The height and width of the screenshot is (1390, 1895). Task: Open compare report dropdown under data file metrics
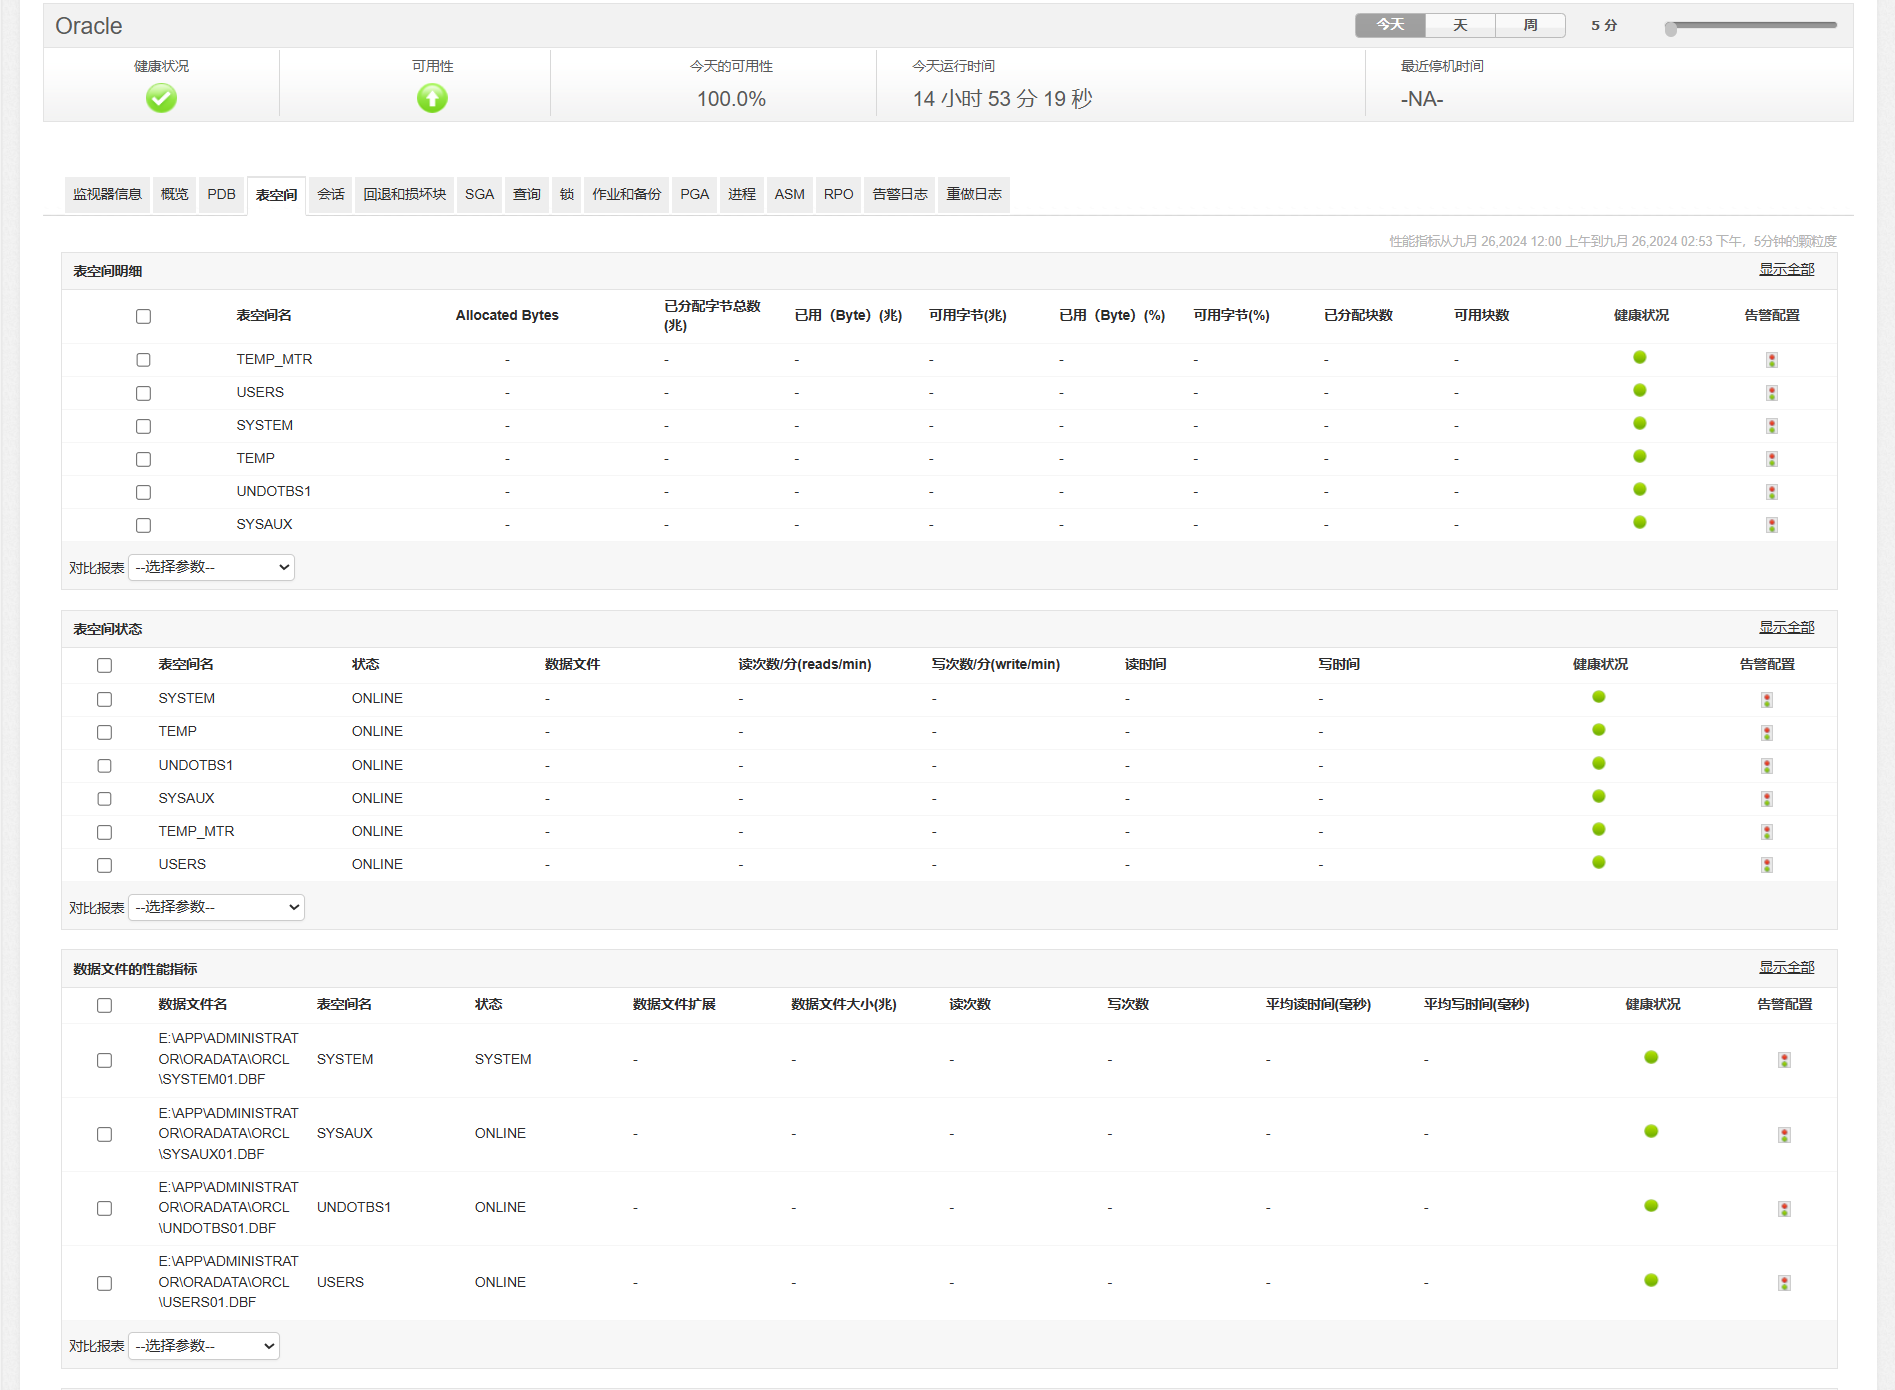pos(204,1346)
